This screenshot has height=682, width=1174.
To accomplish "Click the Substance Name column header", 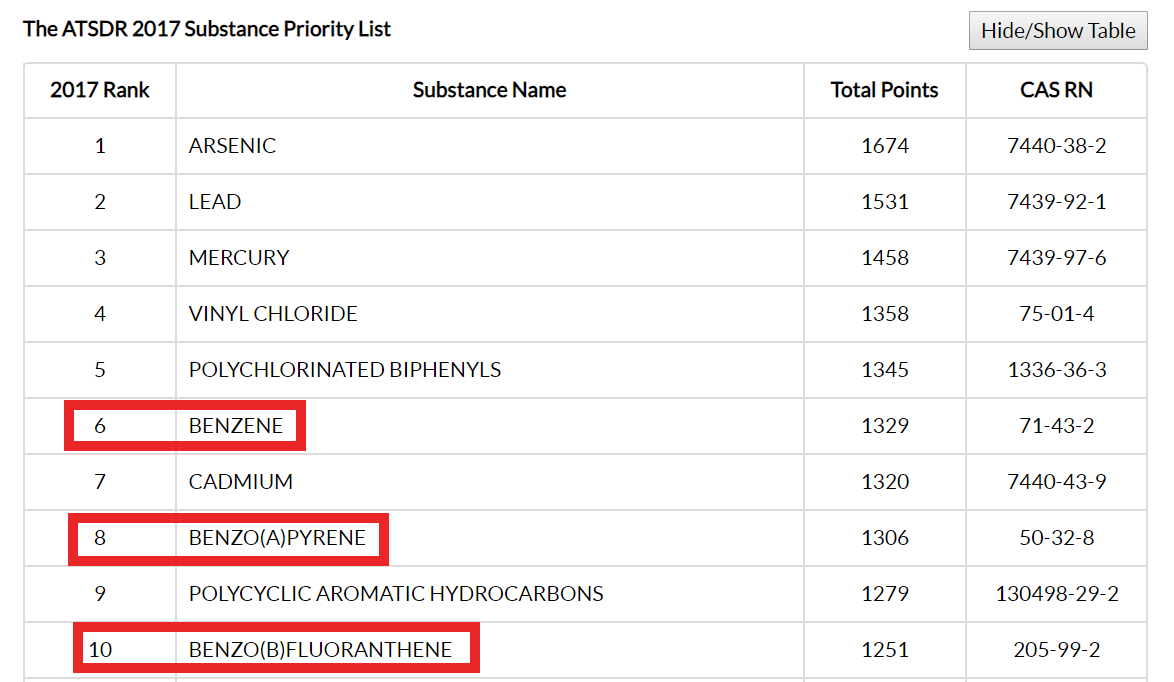I will pyautogui.click(x=489, y=90).
